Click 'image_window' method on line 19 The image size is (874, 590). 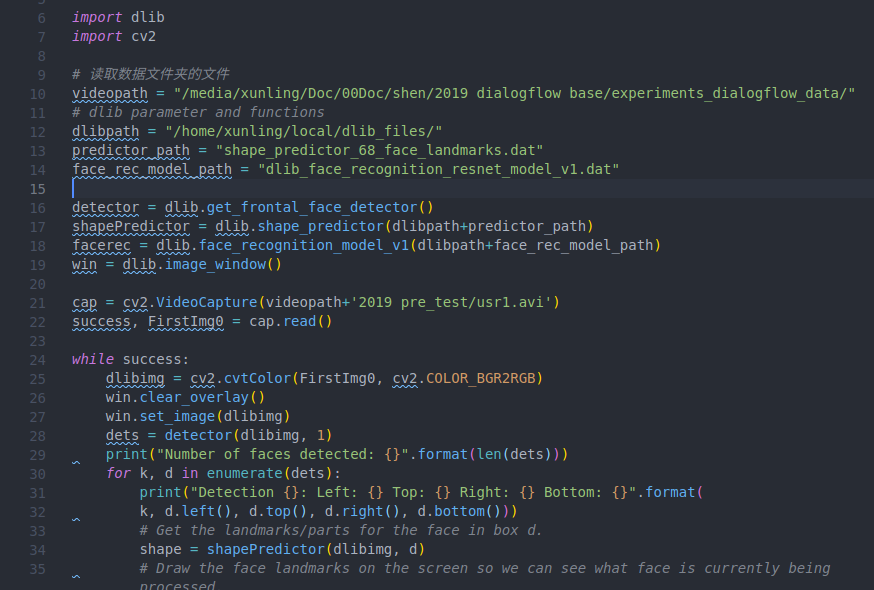(215, 264)
